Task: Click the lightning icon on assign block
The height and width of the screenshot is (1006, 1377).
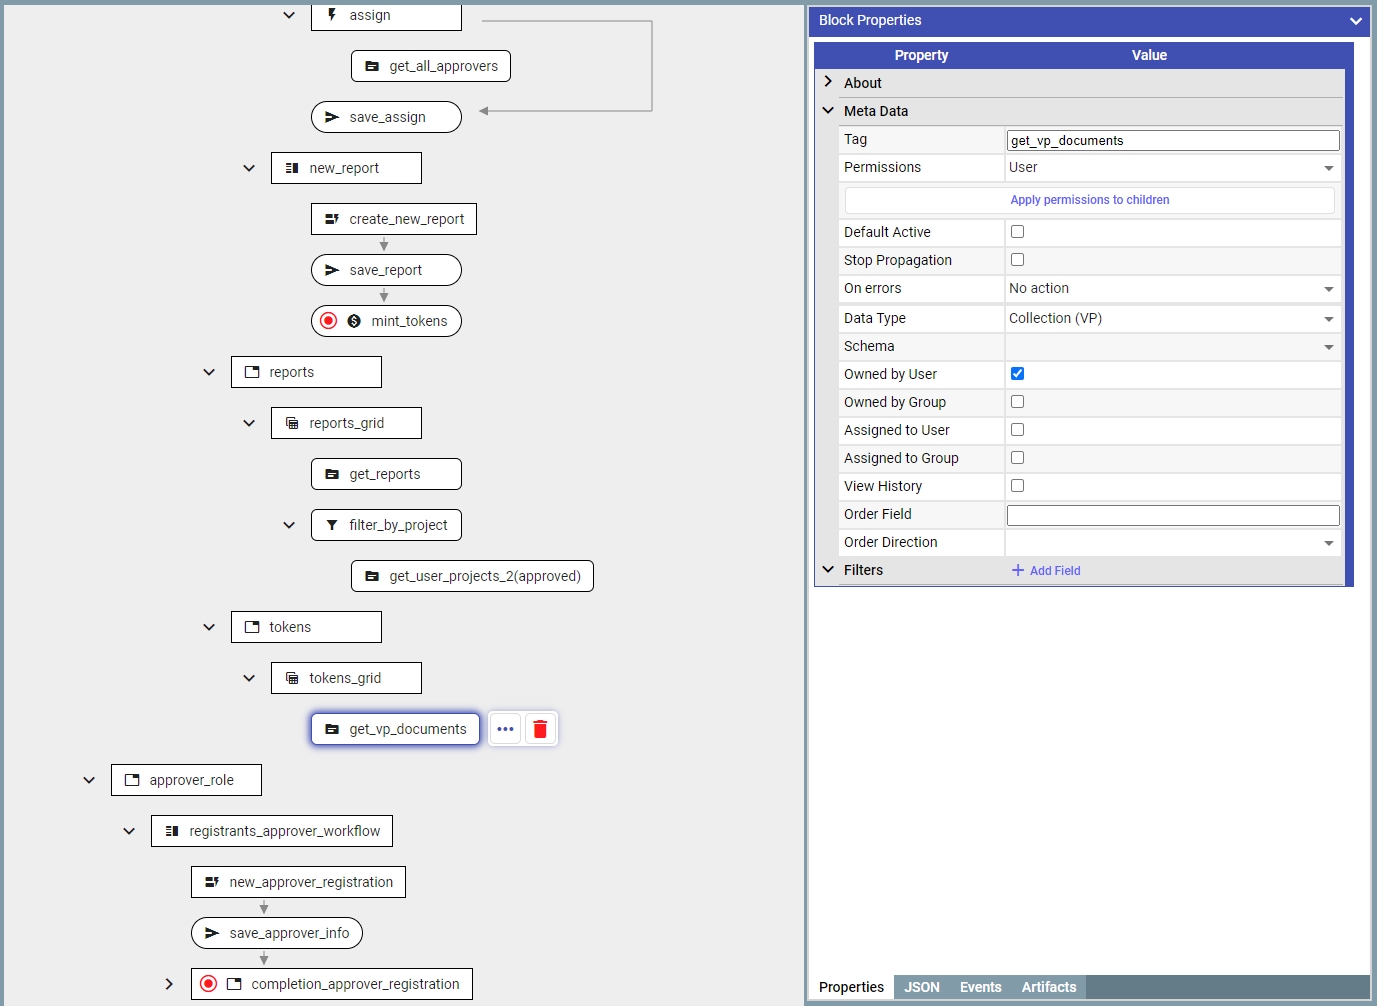Action: pos(332,15)
